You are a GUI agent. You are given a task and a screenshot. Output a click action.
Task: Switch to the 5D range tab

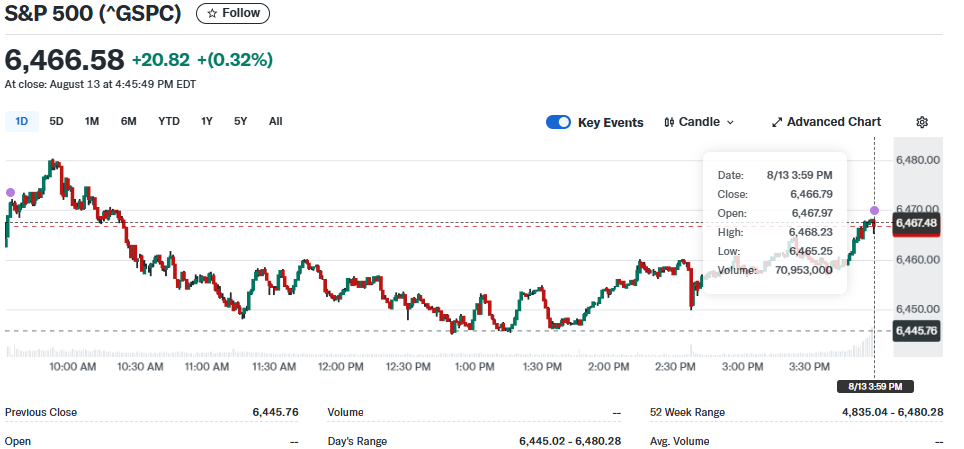(57, 122)
